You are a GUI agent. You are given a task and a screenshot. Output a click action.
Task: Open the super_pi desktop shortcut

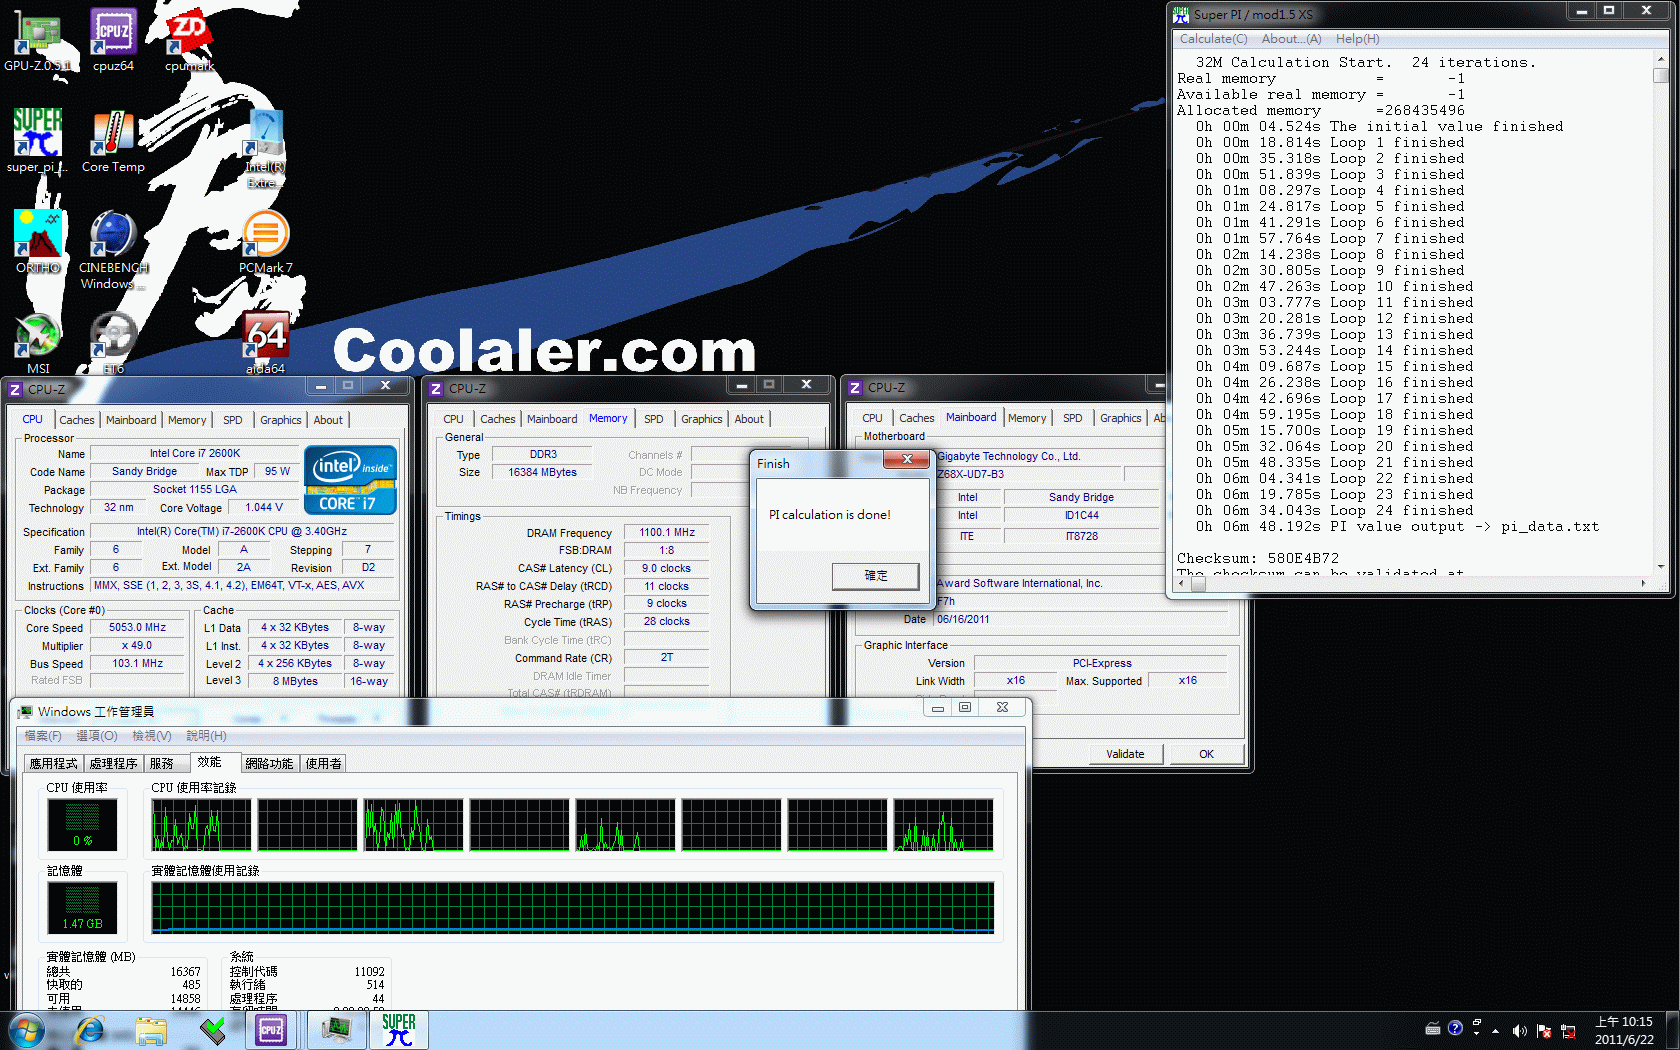pyautogui.click(x=37, y=141)
